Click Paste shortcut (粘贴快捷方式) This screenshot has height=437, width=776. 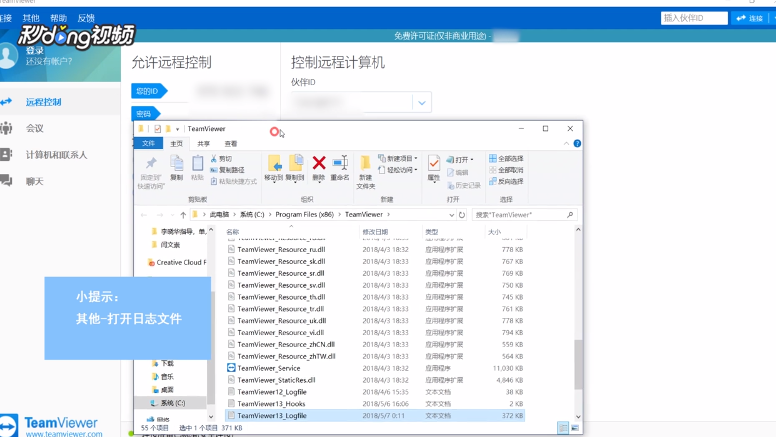click(x=234, y=181)
